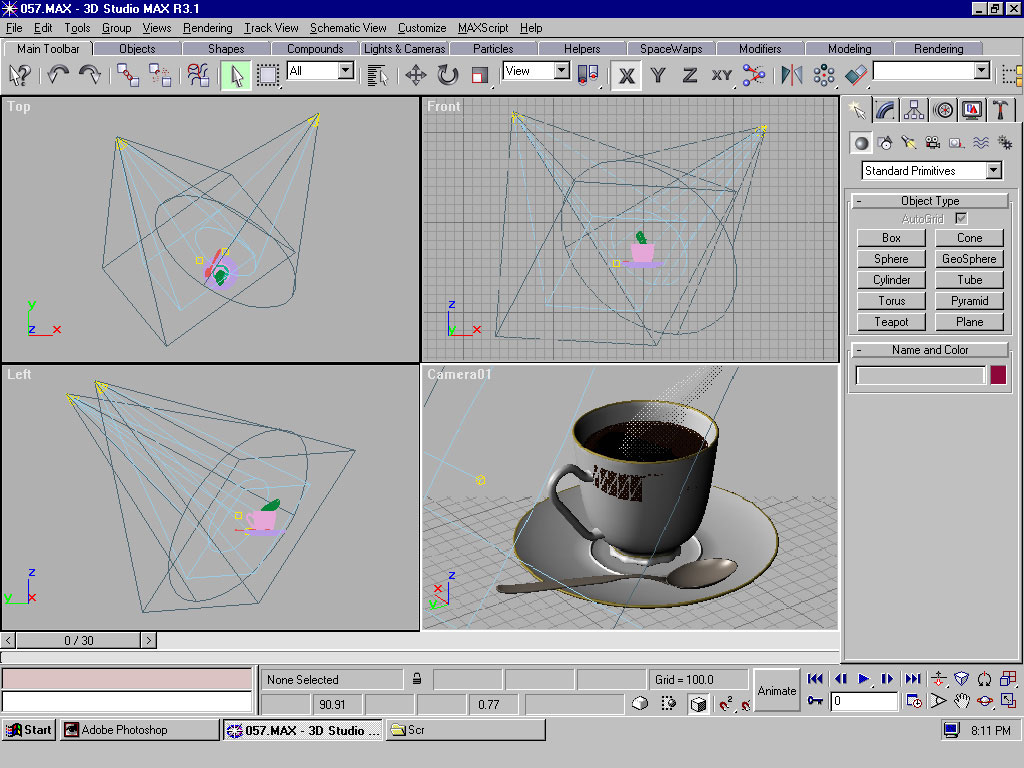Screen dimensions: 1024x768
Task: Open the Standard Primitives dropdown
Action: (x=930, y=170)
